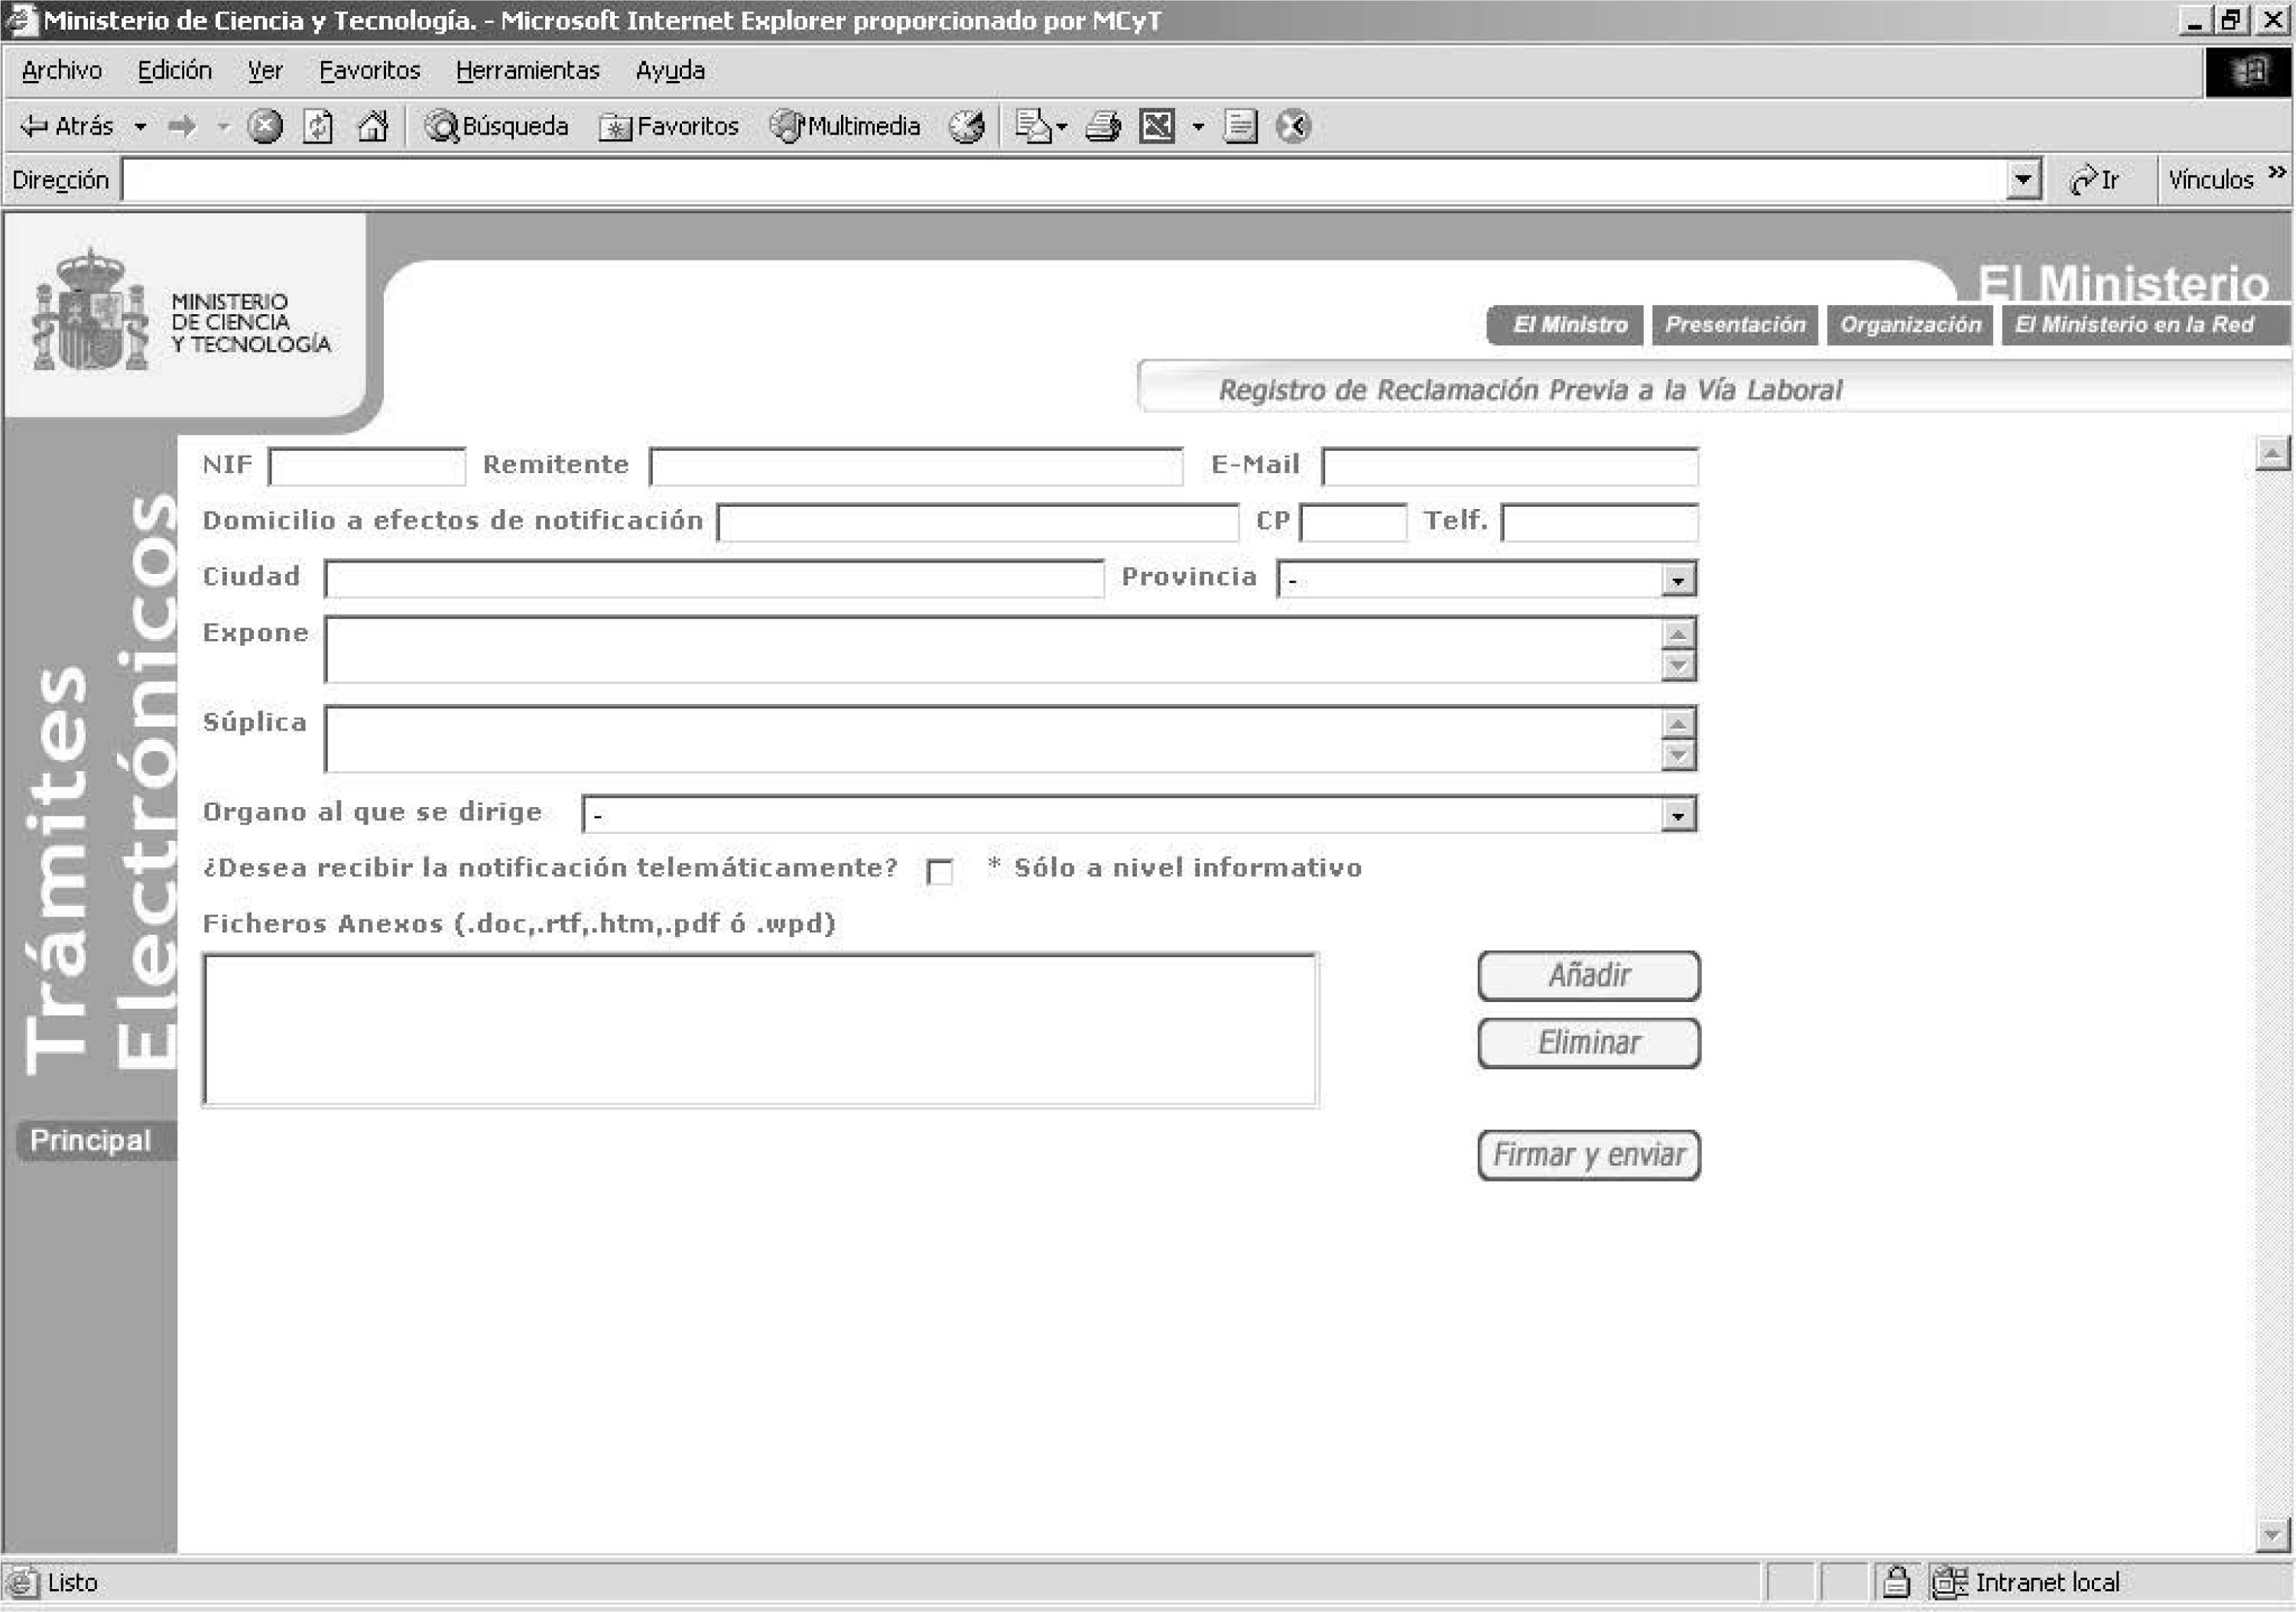Click Súplica text area scroll up arrow
Image resolution: width=2296 pixels, height=1612 pixels.
(x=1679, y=723)
